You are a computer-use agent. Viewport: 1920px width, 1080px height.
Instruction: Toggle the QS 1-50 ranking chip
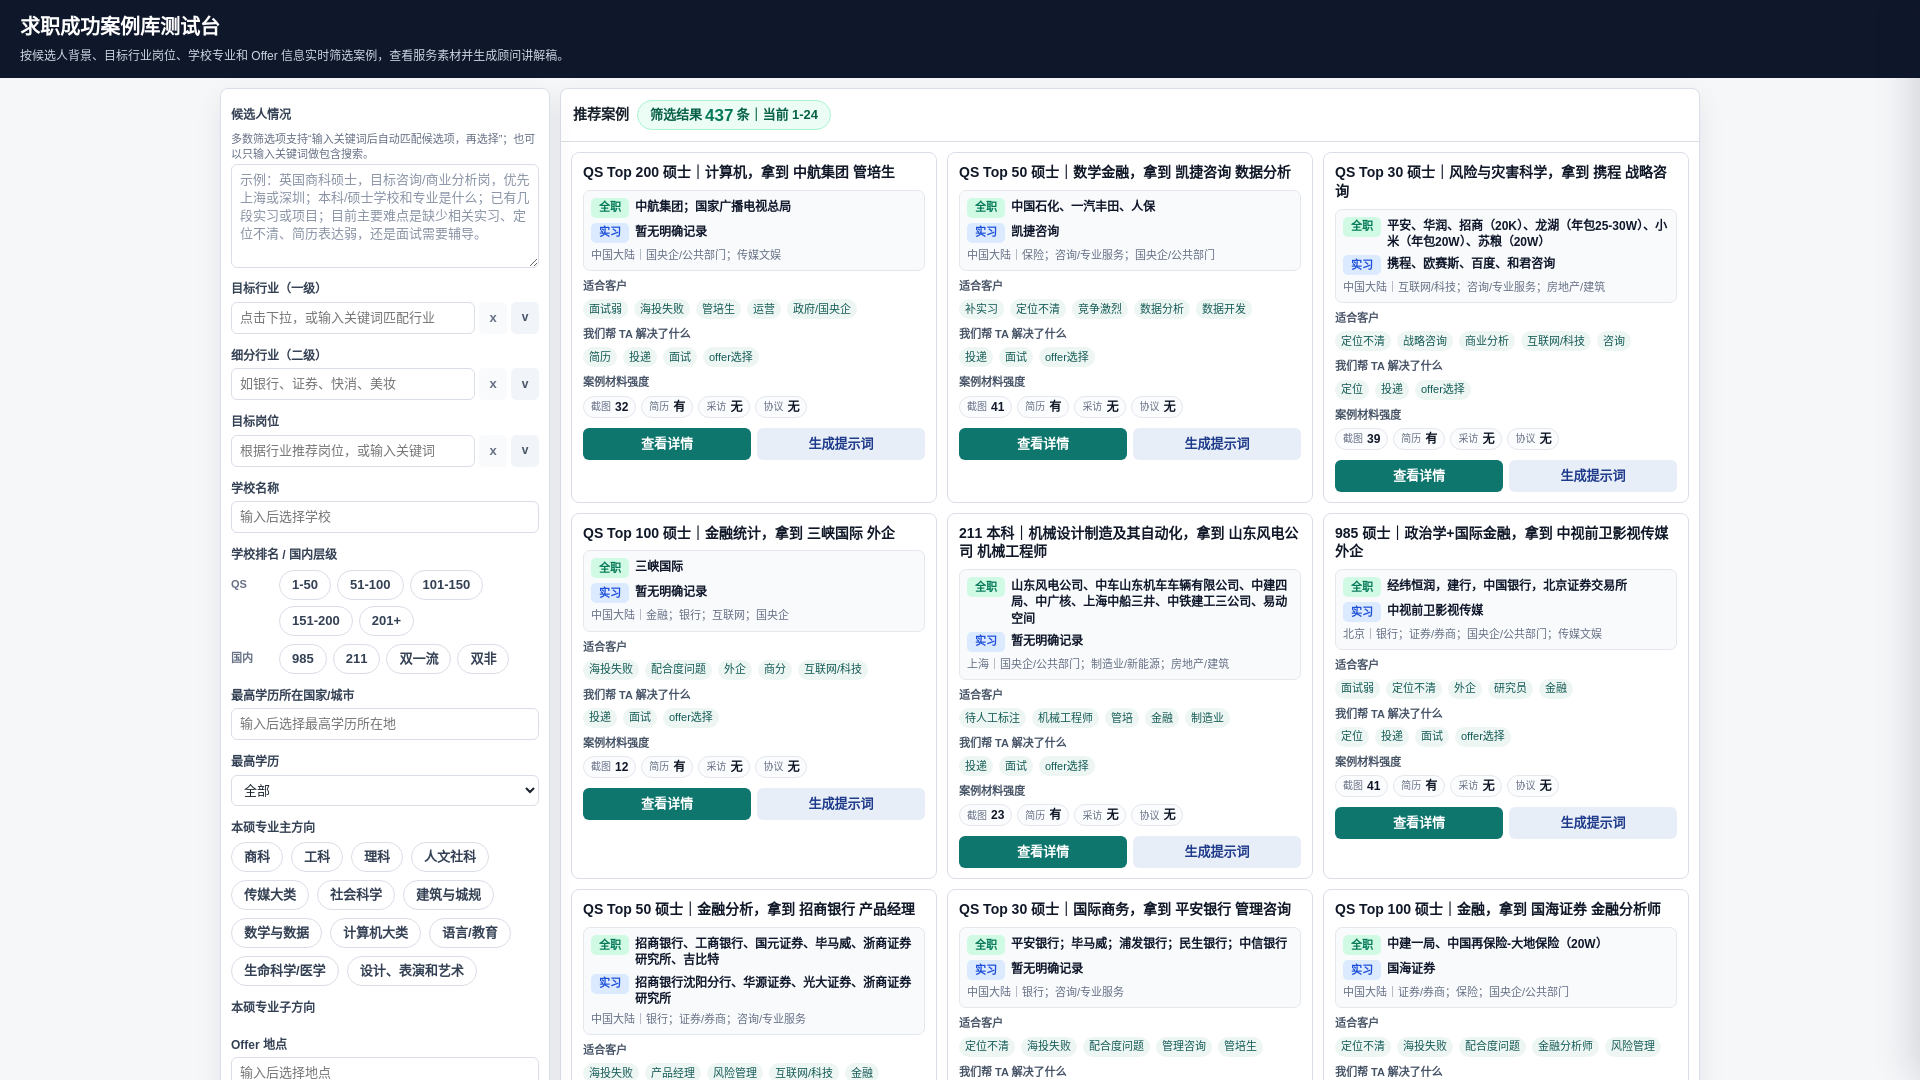[305, 585]
